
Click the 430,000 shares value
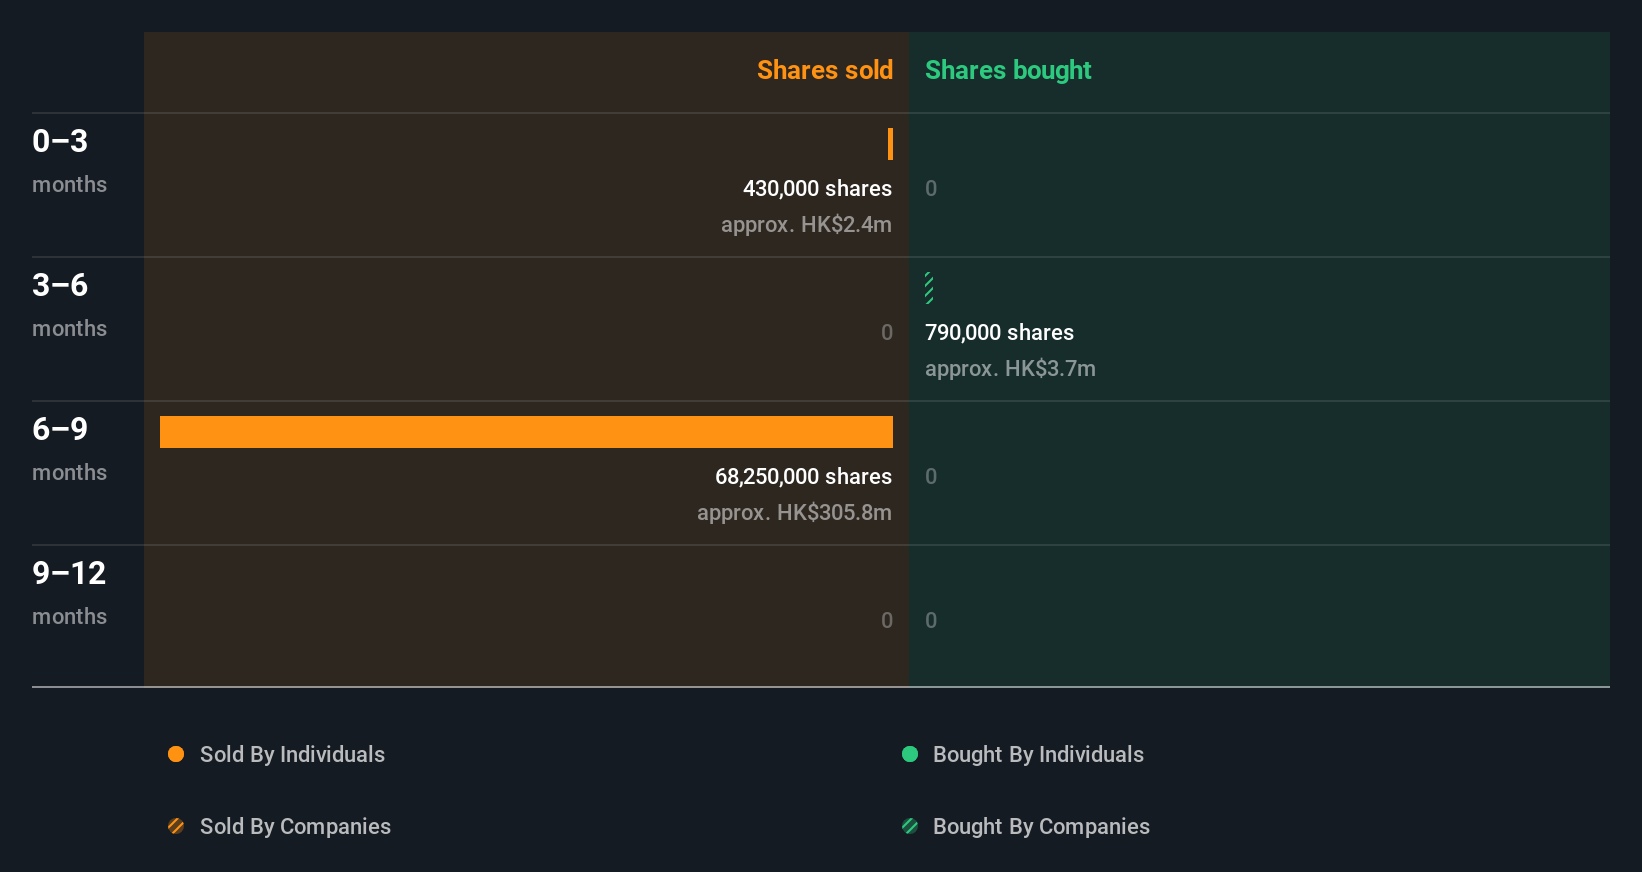pos(817,188)
